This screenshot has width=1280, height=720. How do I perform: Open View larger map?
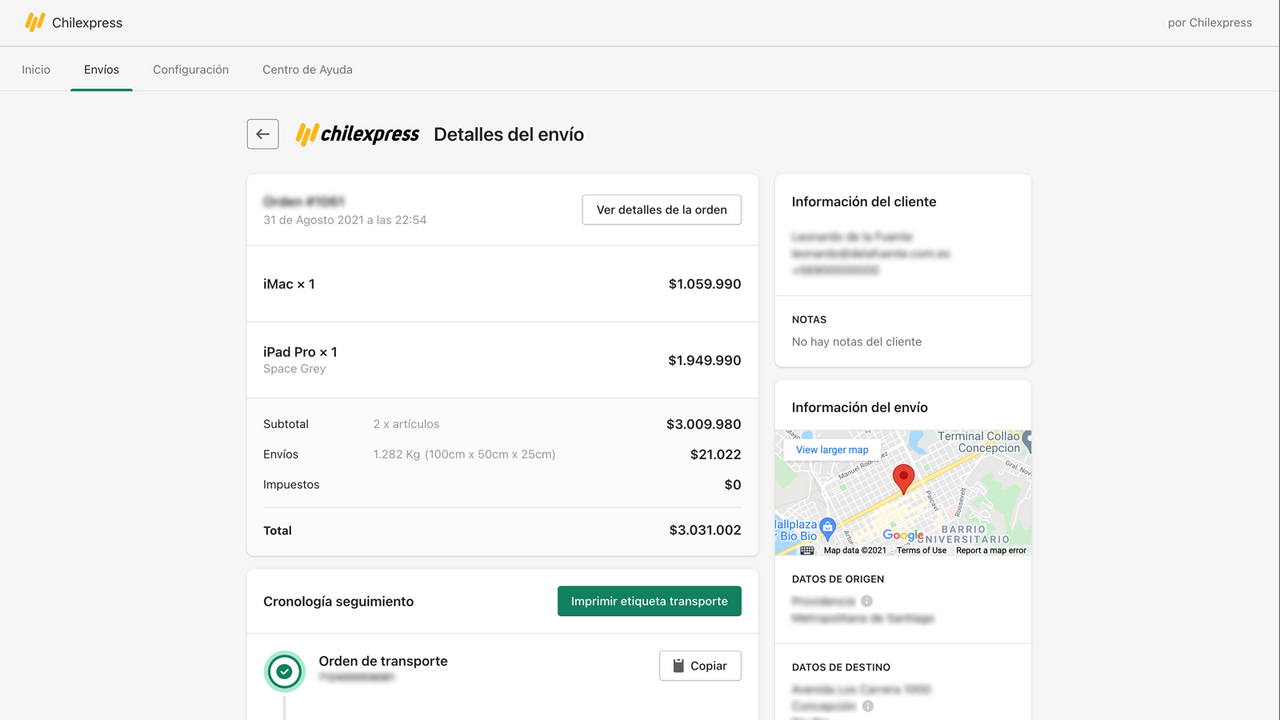[832, 449]
